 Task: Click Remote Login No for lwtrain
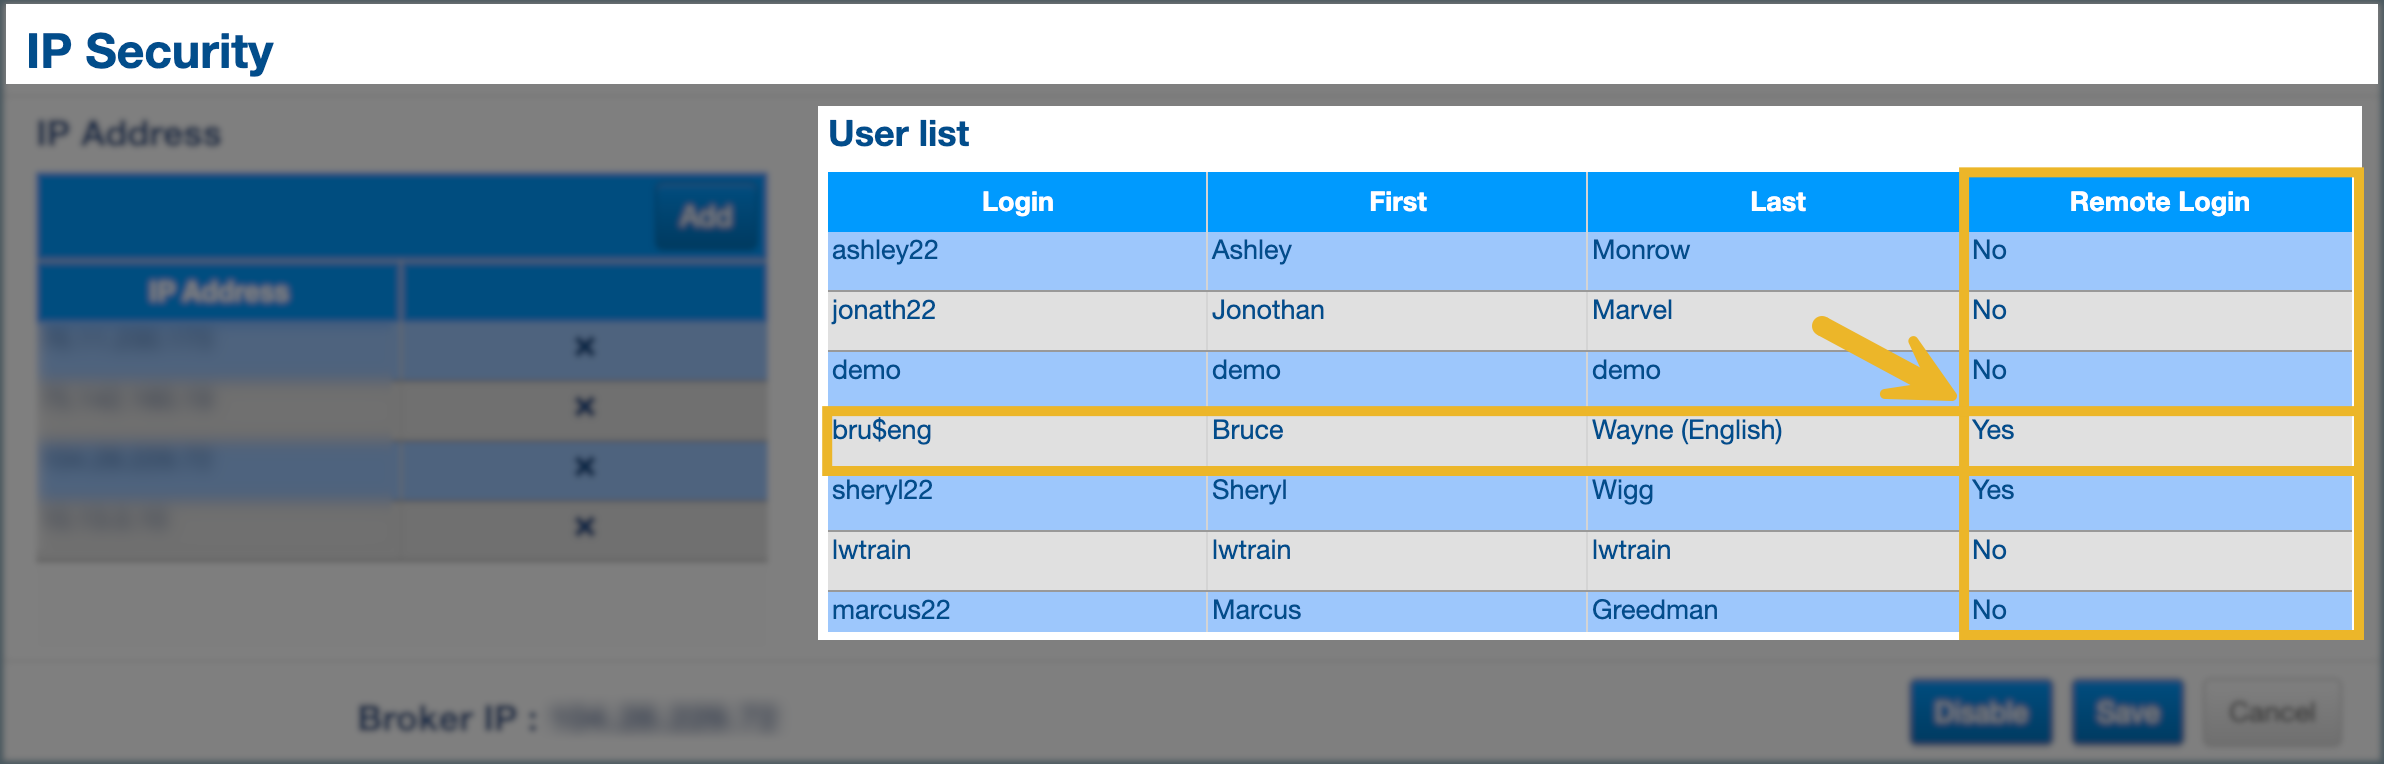tap(1989, 550)
